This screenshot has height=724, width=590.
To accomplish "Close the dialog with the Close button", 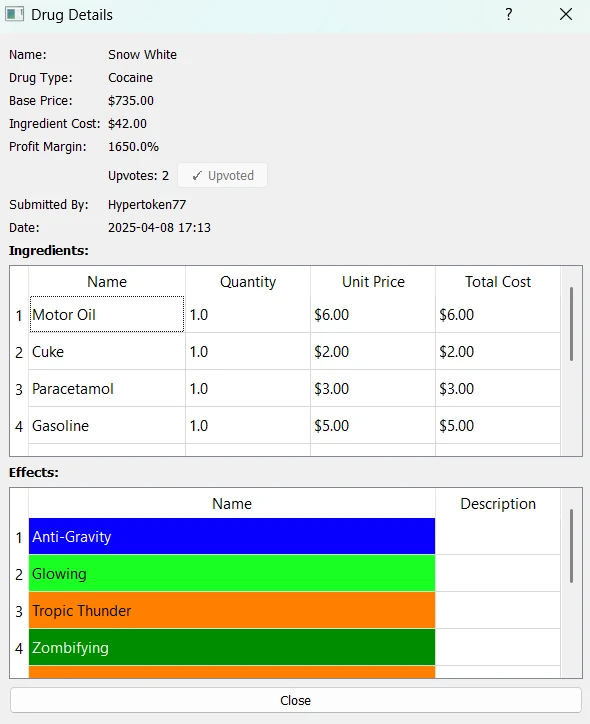I will pyautogui.click(x=295, y=700).
